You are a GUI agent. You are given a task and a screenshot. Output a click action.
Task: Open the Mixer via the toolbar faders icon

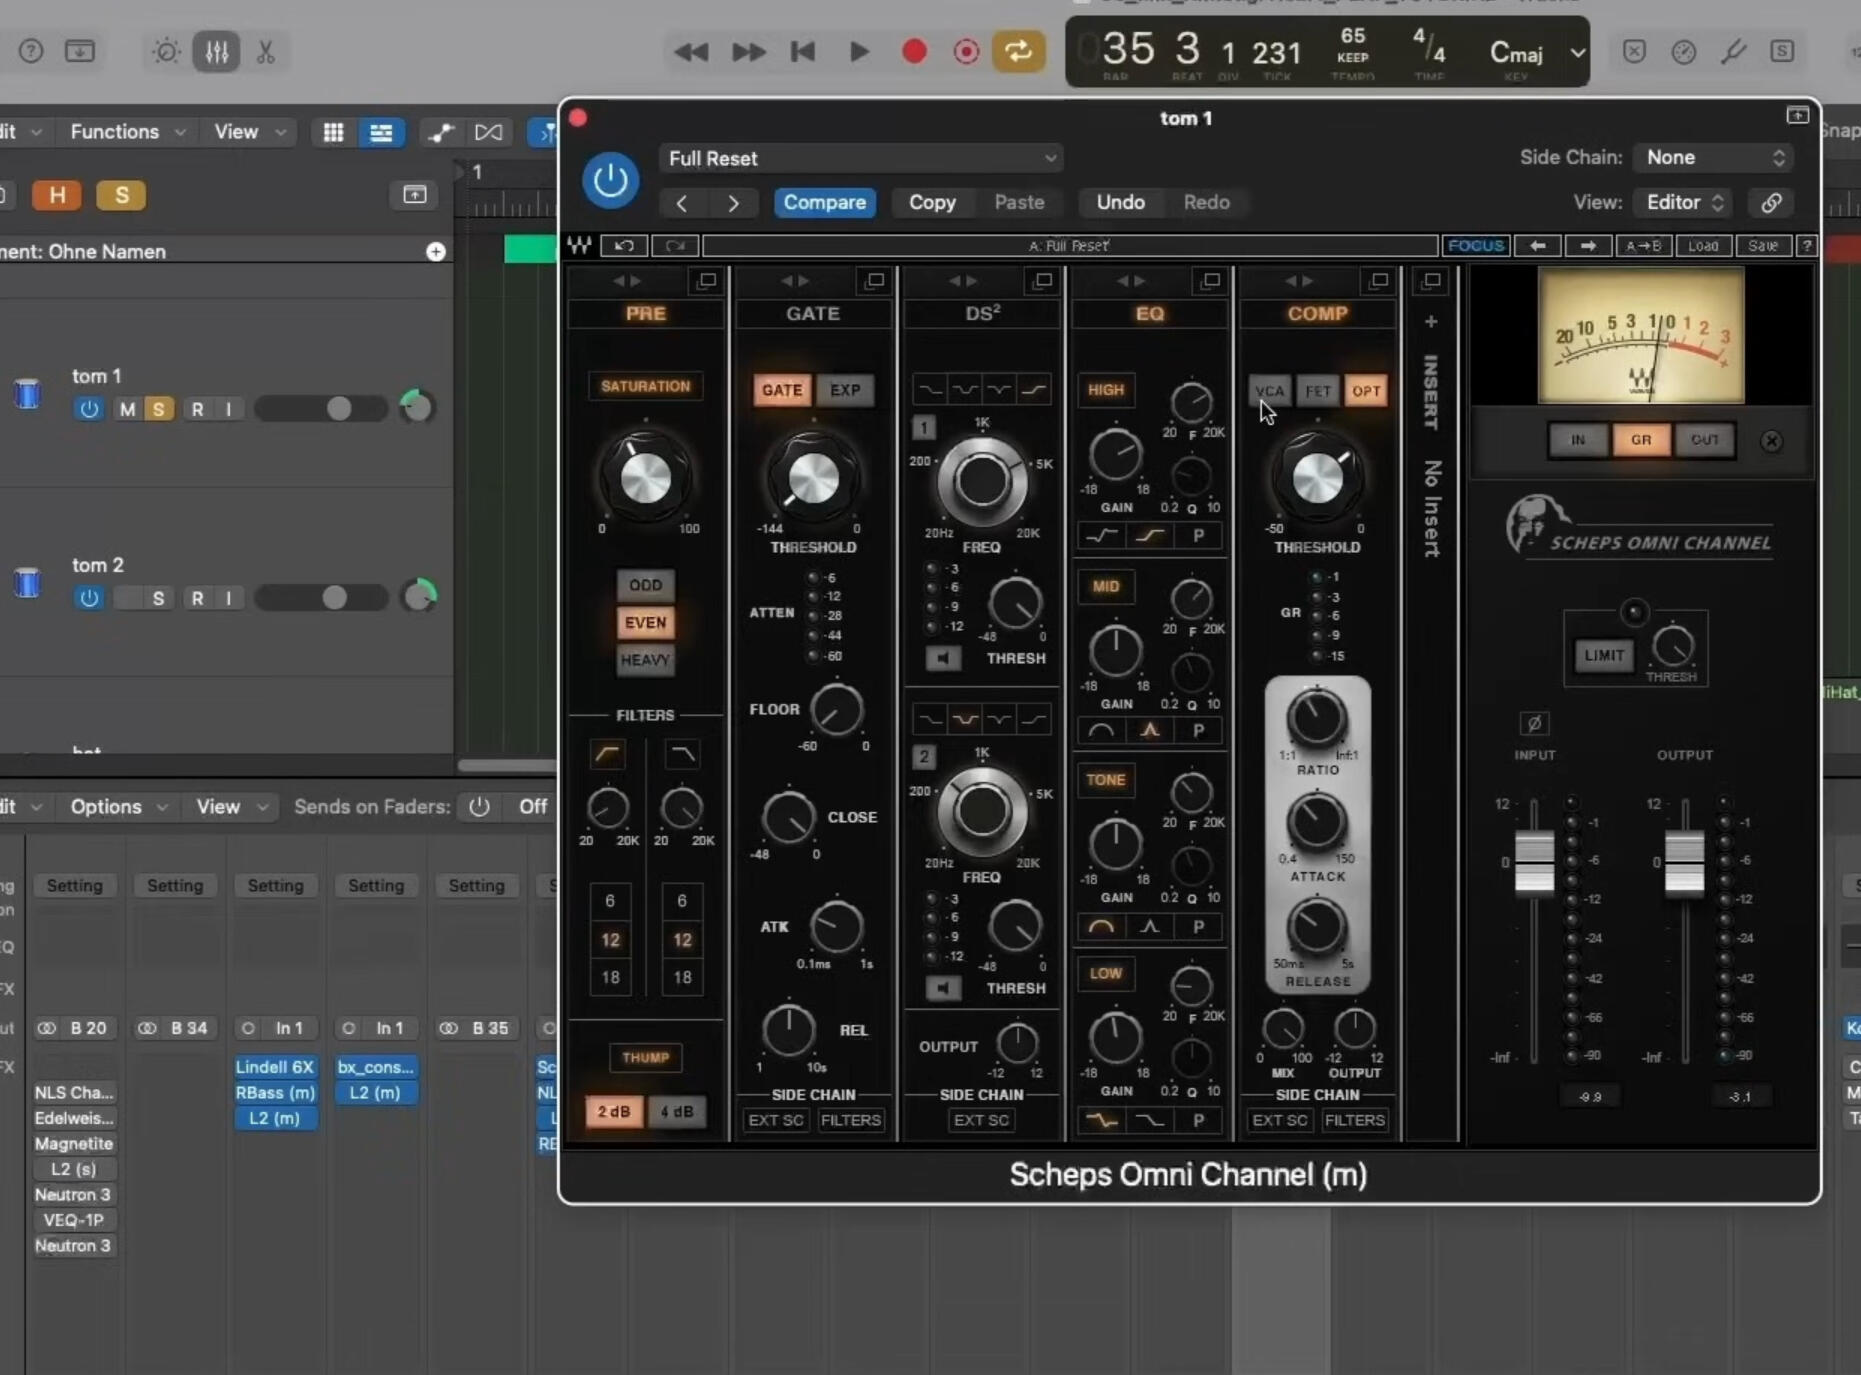point(216,51)
